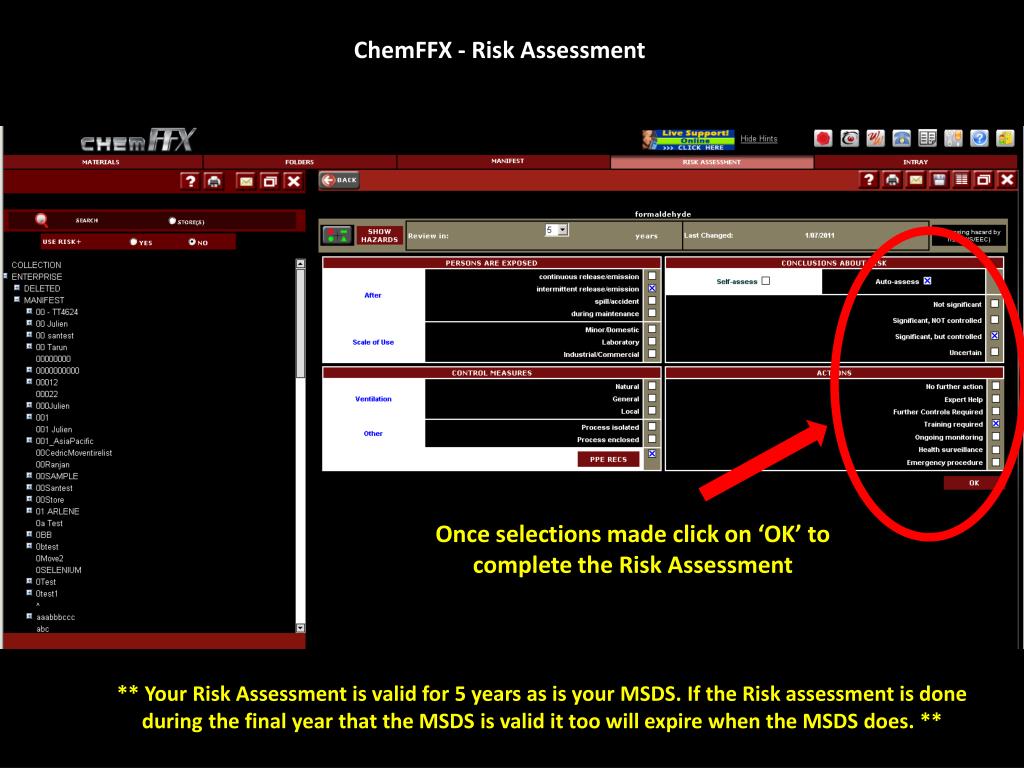Select the Risk Assessment tab
The image size is (1024, 768).
pos(712,161)
